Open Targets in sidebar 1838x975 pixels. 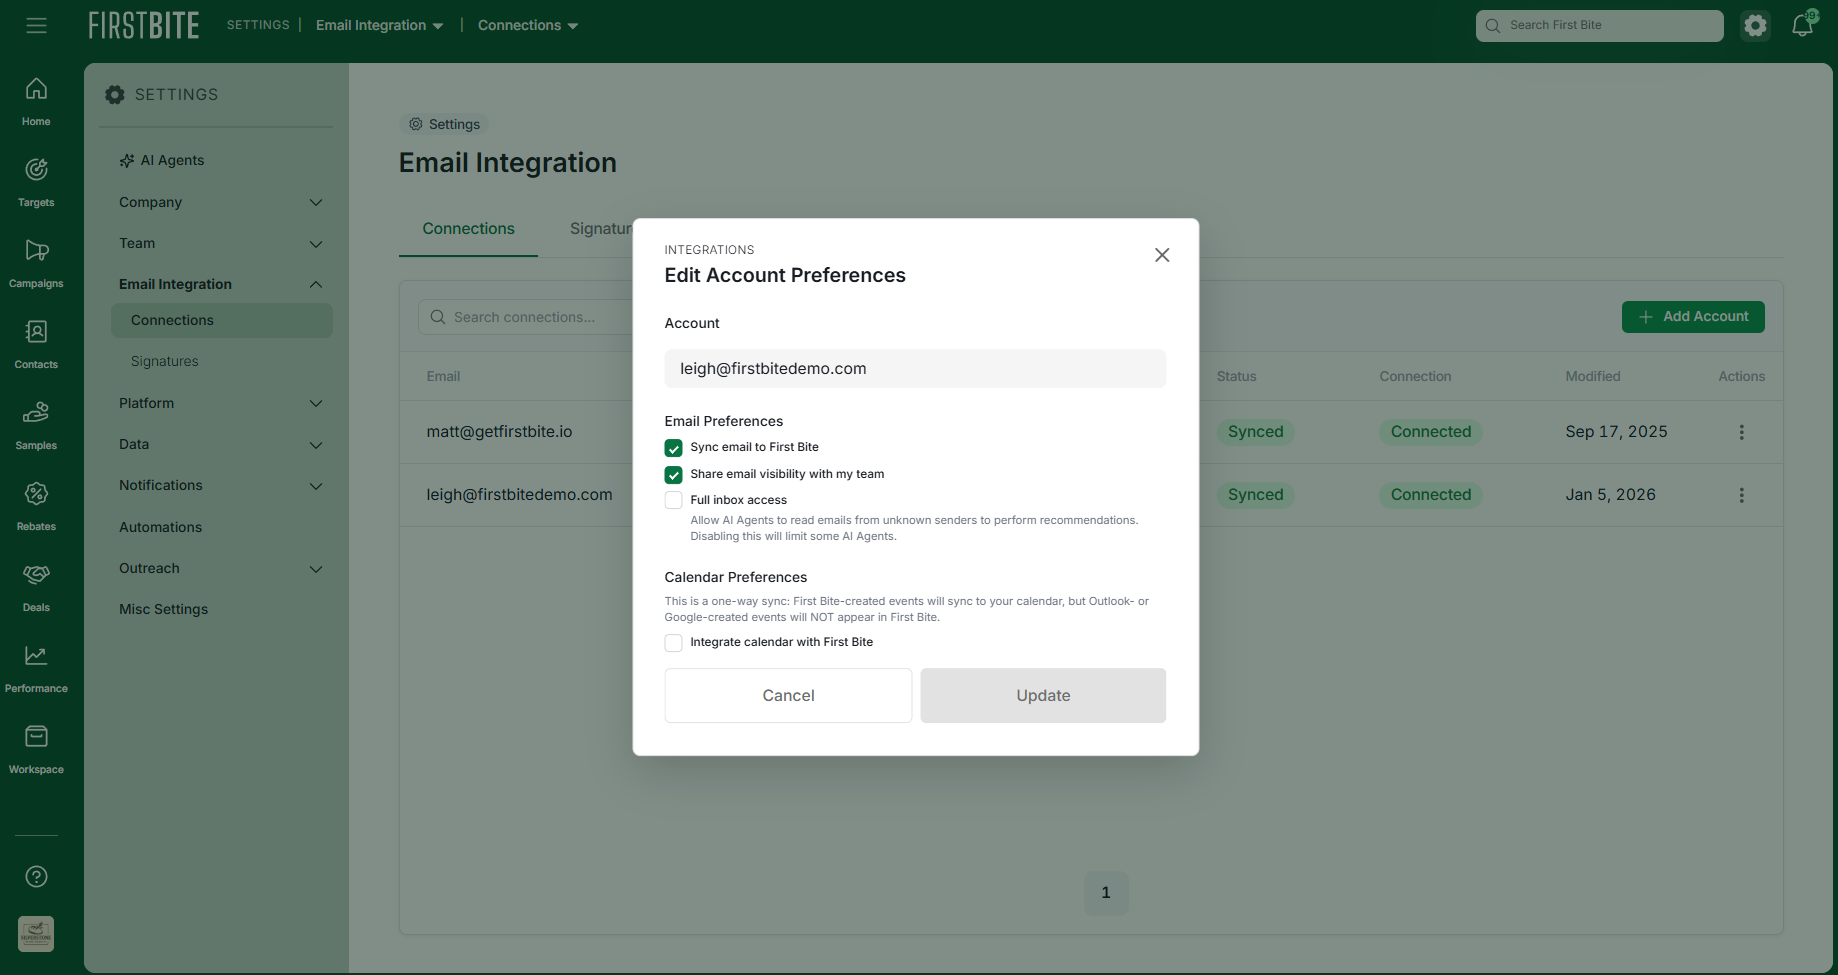coord(36,183)
